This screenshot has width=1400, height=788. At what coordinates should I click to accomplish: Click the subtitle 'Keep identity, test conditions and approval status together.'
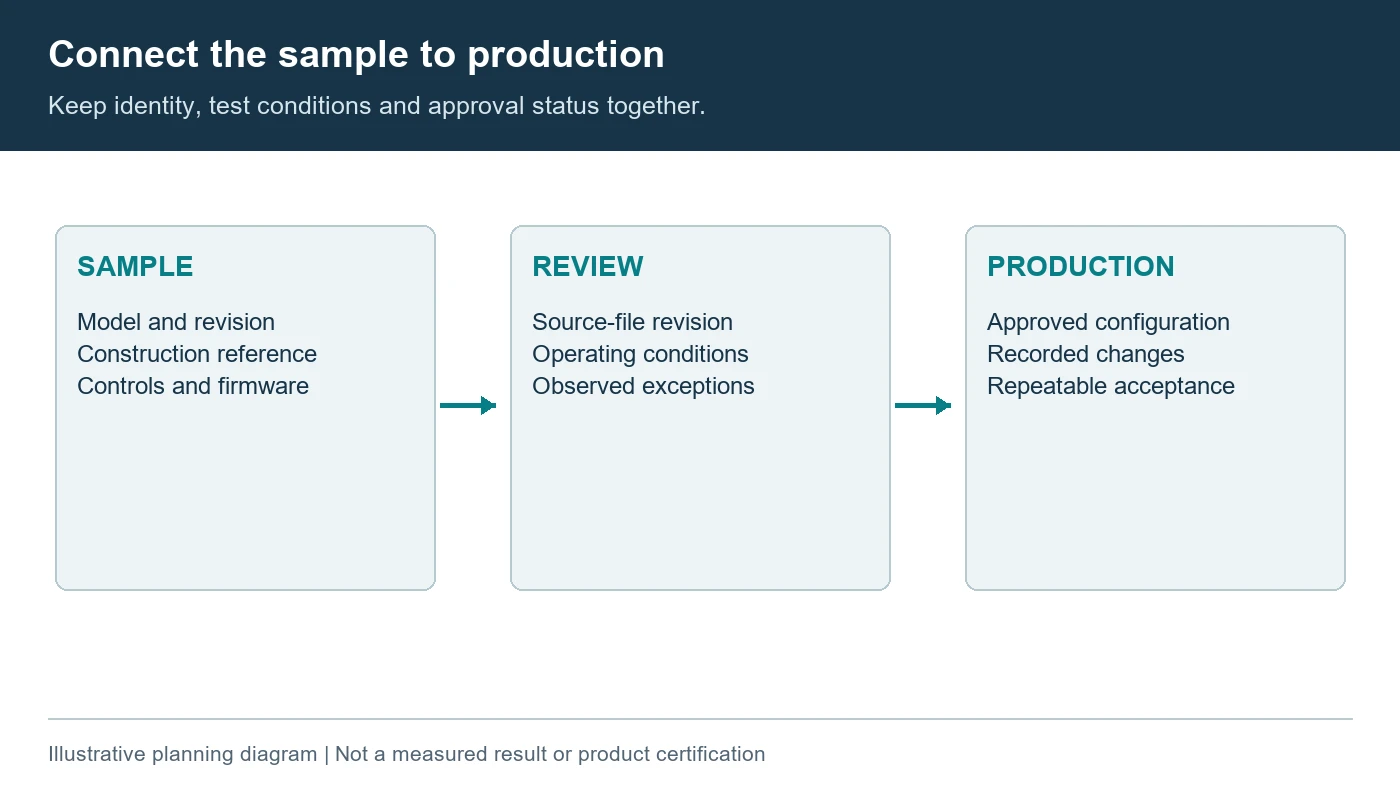tap(377, 106)
